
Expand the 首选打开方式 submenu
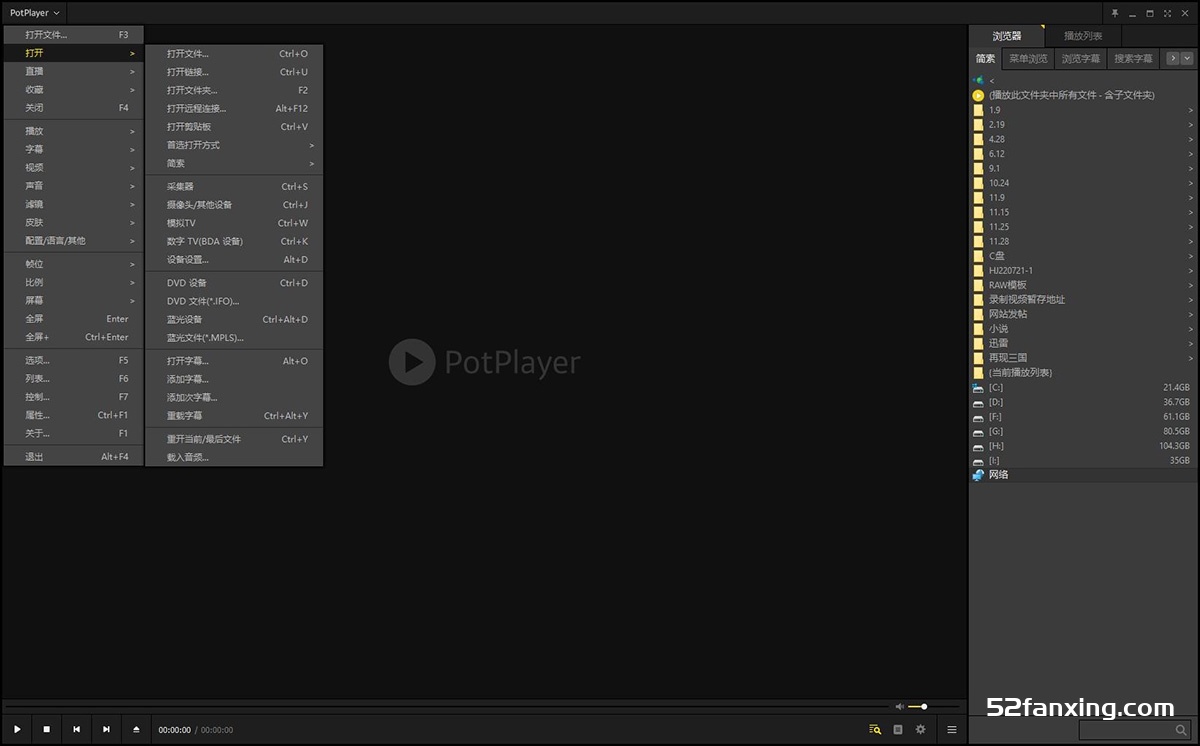(235, 145)
